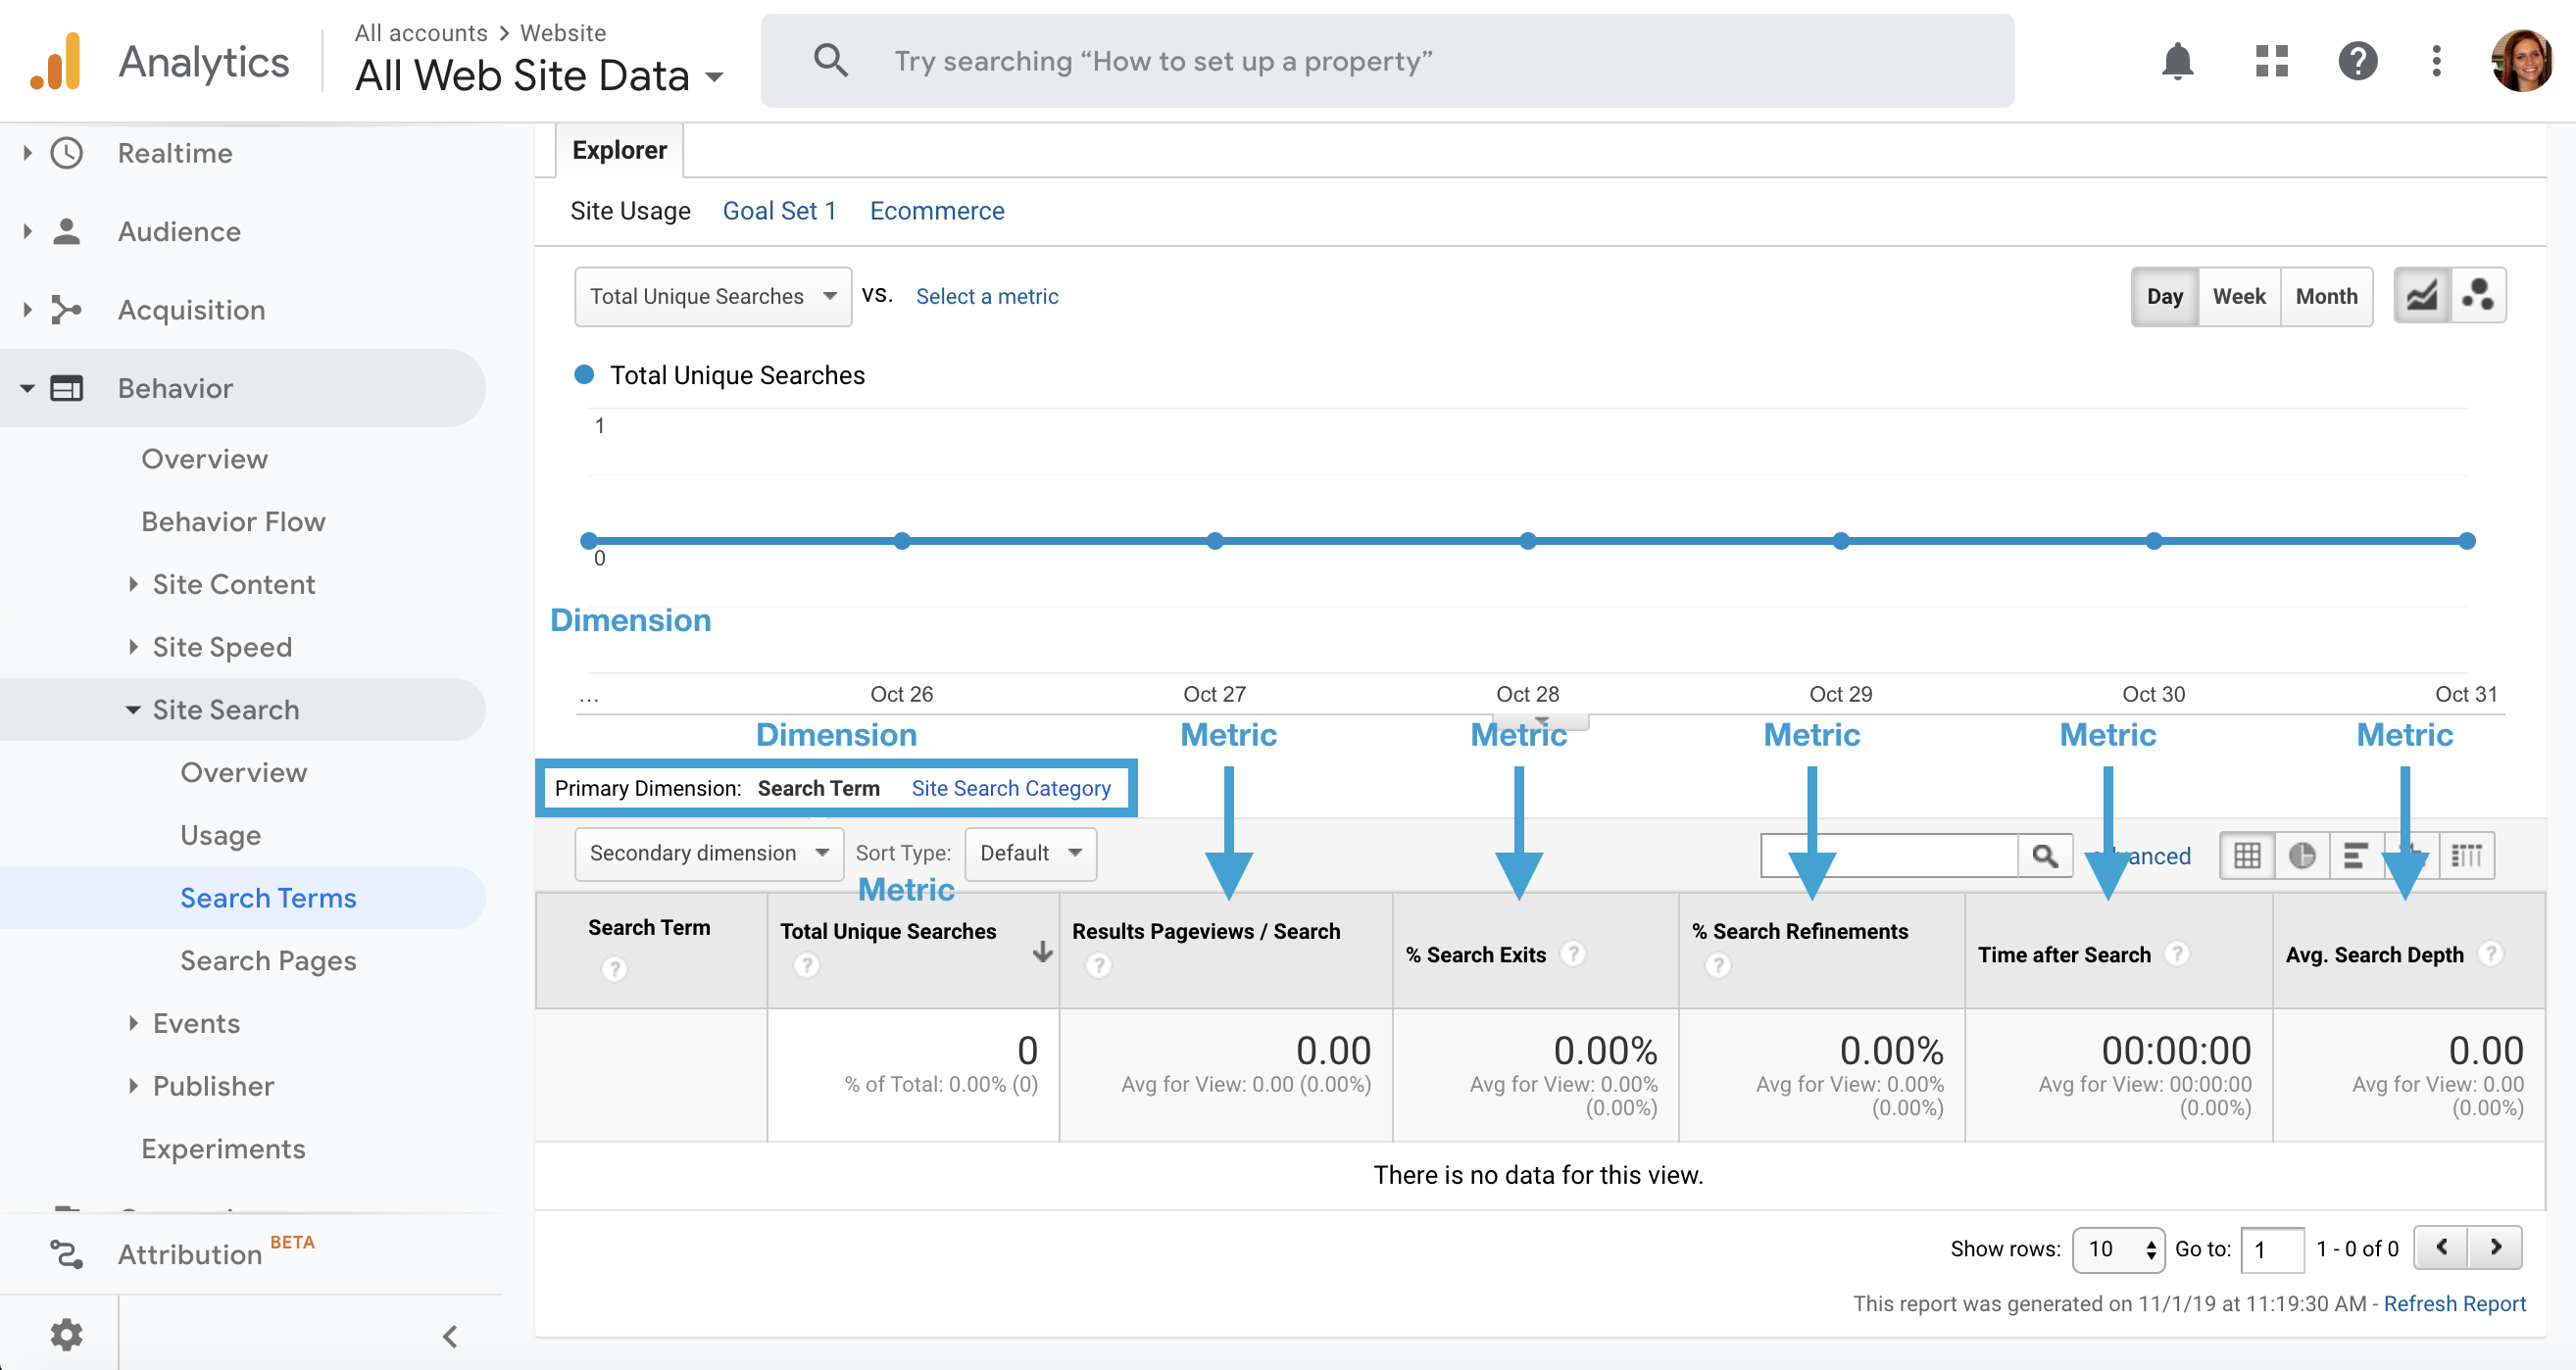Open Search Pages in the sidebar
Viewport: 2576px width, 1370px height.
268,960
